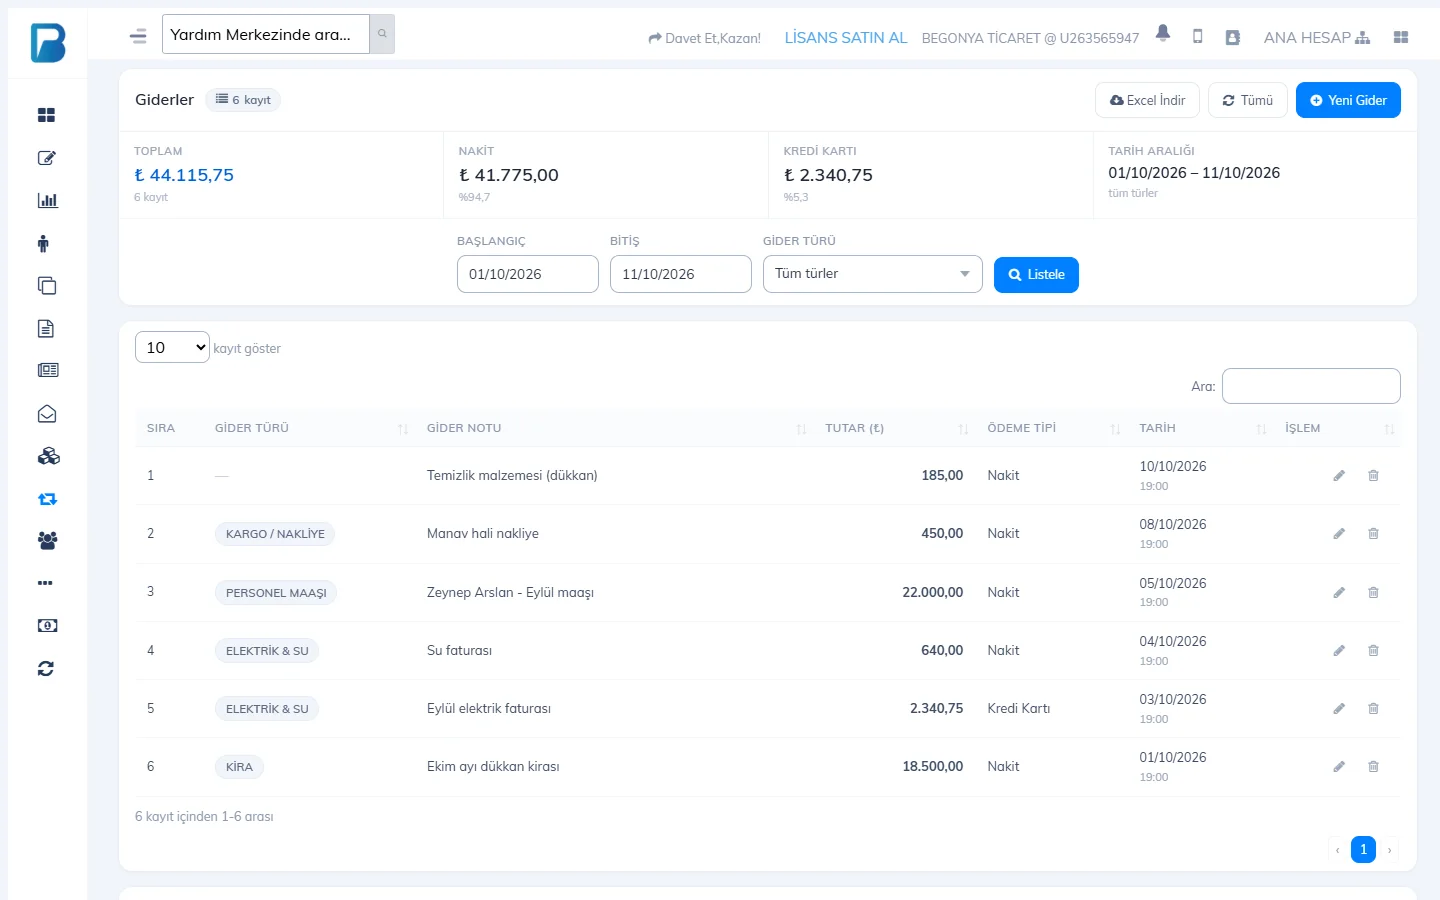Open the users group sidebar icon
Image resolution: width=1440 pixels, height=900 pixels.
(47, 540)
